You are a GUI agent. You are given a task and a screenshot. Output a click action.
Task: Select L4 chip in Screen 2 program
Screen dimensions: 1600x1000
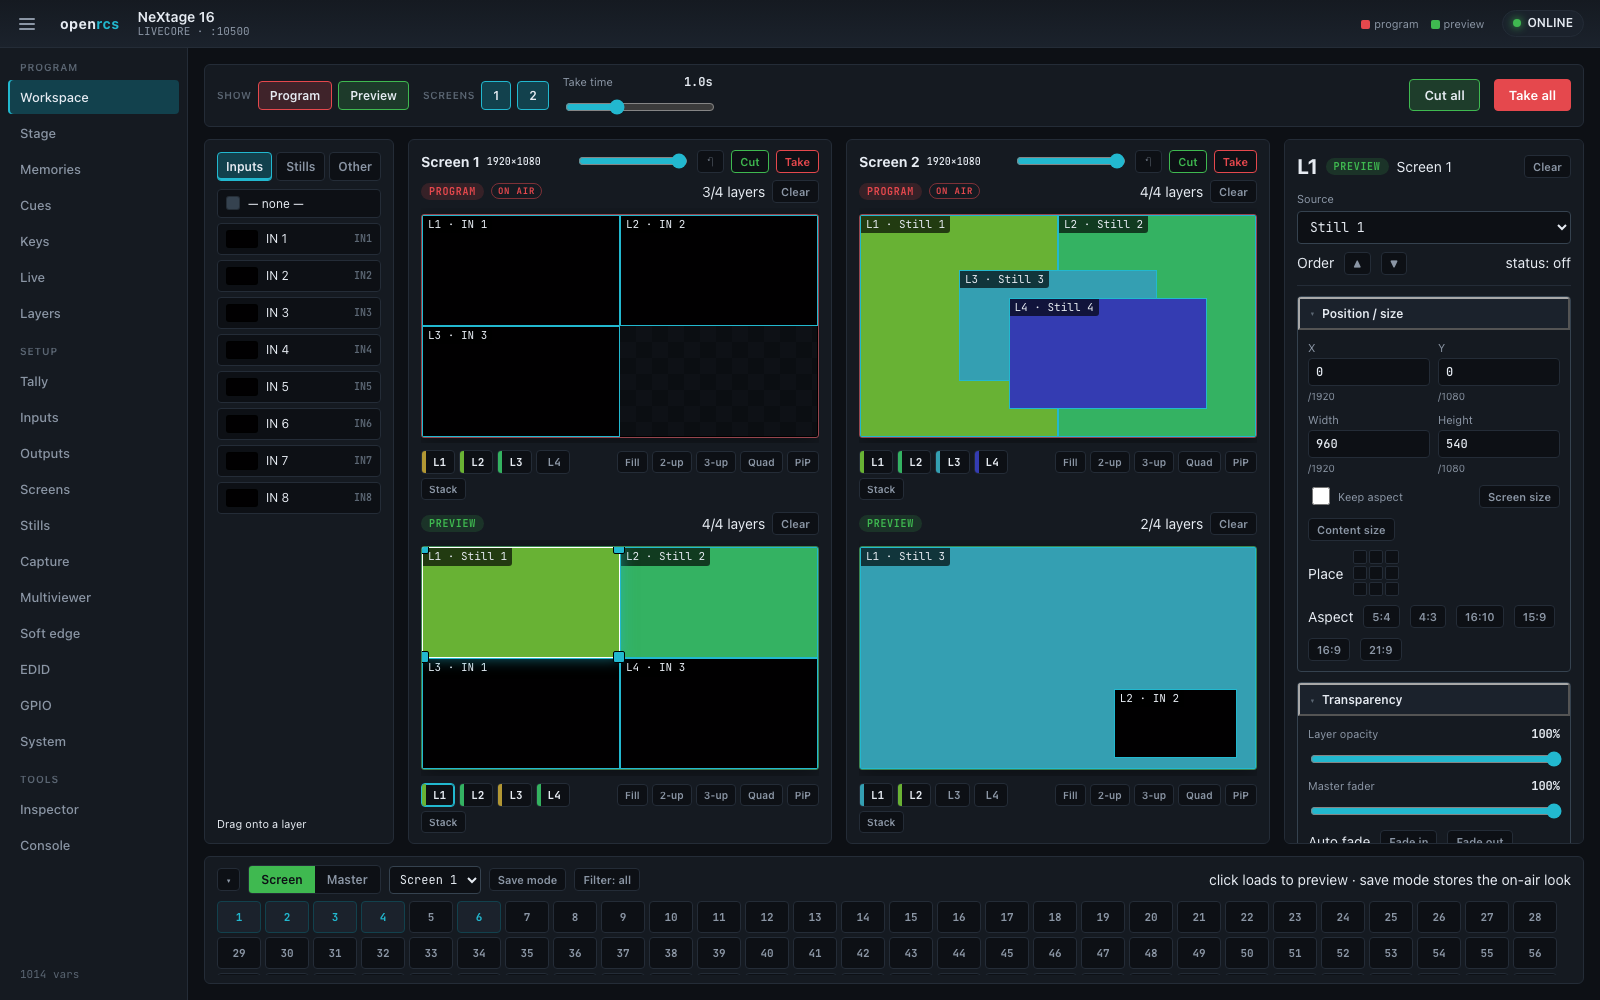pyautogui.click(x=991, y=462)
